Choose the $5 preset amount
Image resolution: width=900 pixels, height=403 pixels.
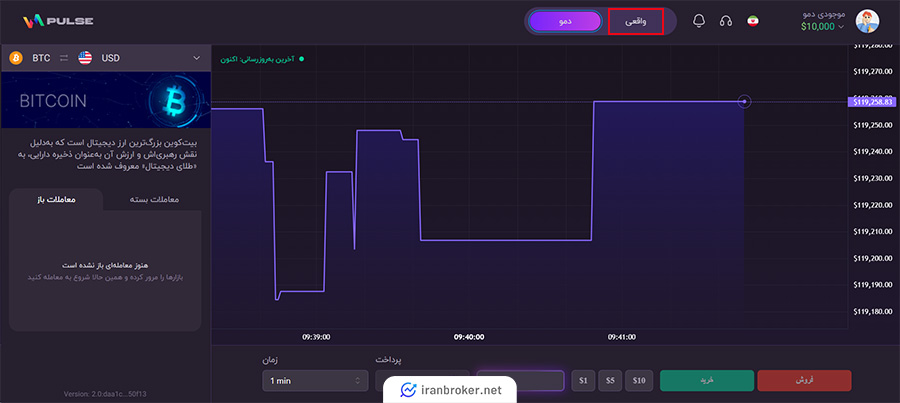pyautogui.click(x=611, y=381)
